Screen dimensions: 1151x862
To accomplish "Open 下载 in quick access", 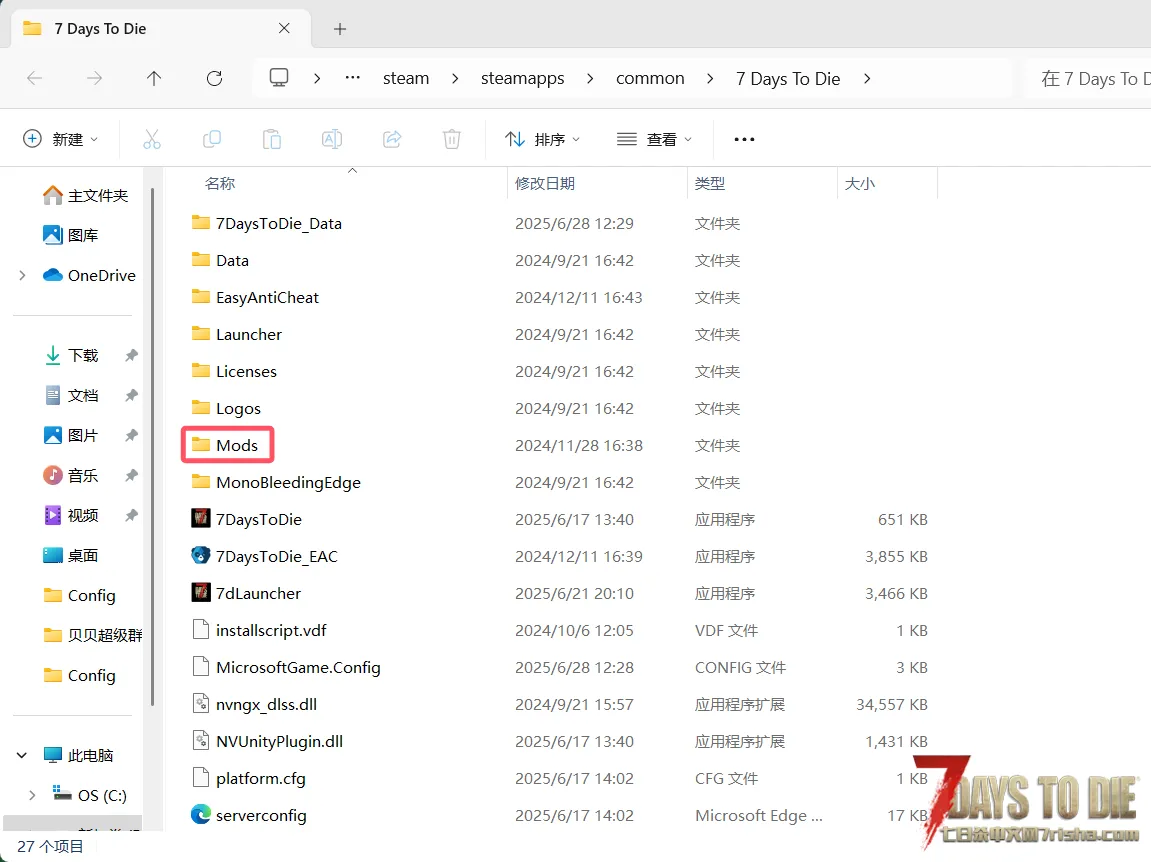I will [x=71, y=355].
